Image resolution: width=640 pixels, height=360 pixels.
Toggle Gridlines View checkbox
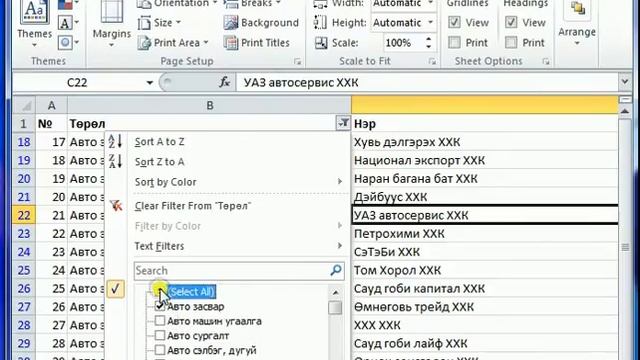(x=454, y=22)
